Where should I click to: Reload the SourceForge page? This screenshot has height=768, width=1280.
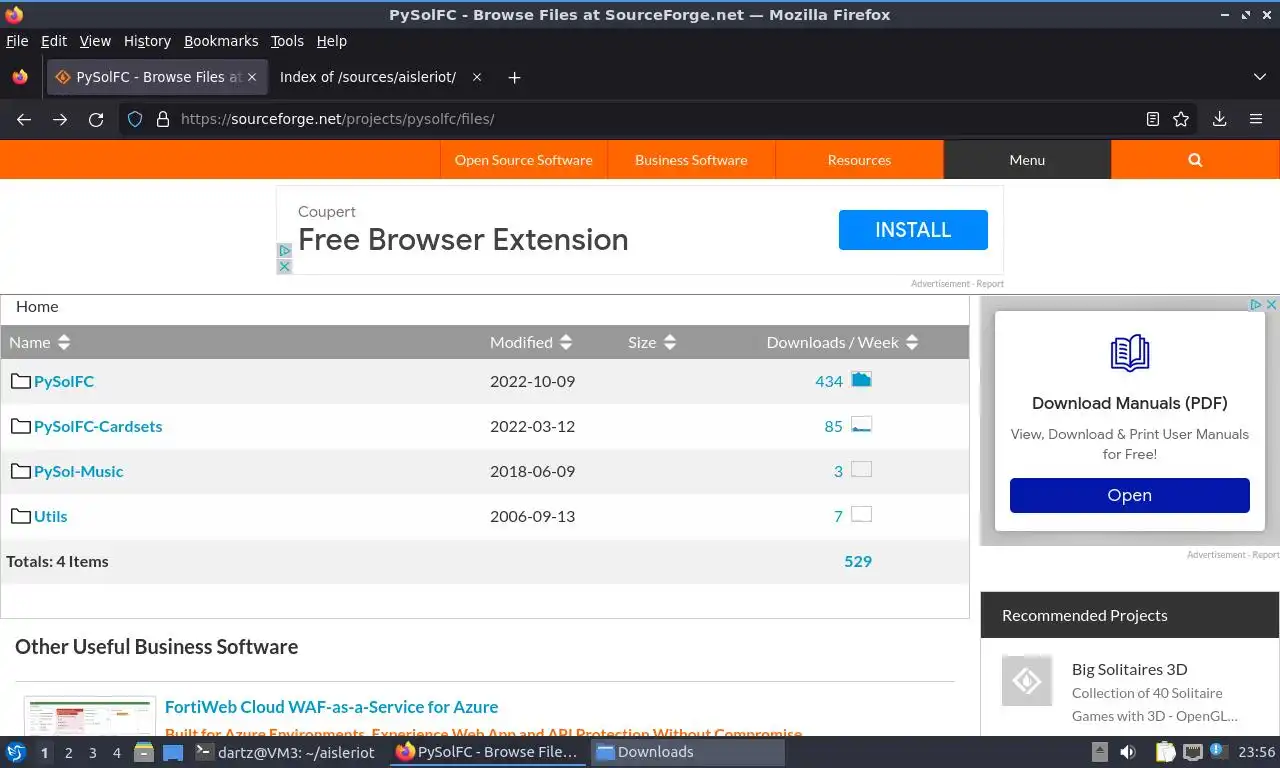point(96,119)
